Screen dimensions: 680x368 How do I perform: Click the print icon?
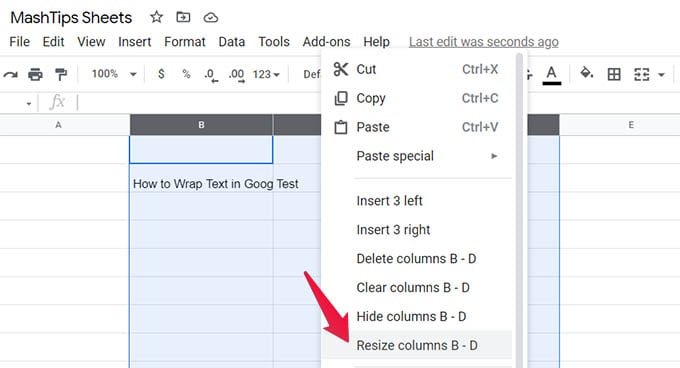tap(35, 75)
